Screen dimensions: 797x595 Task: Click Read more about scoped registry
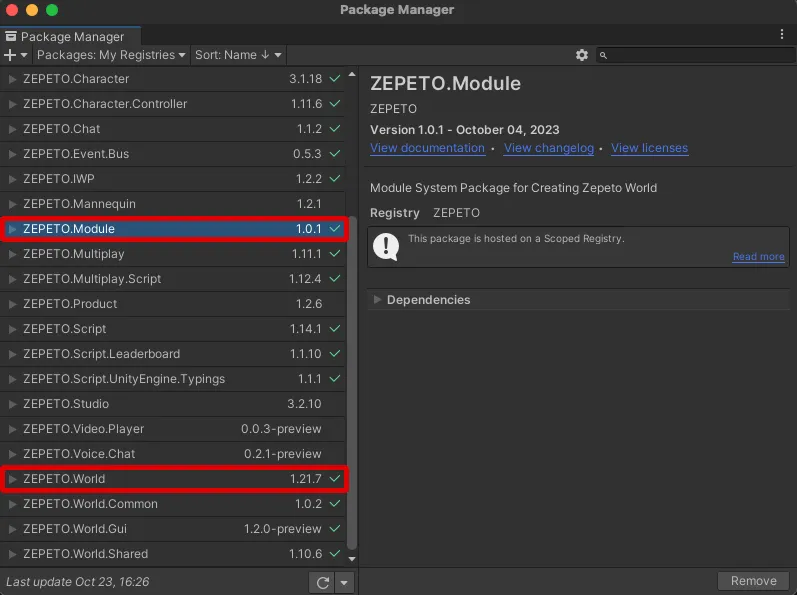coord(758,257)
